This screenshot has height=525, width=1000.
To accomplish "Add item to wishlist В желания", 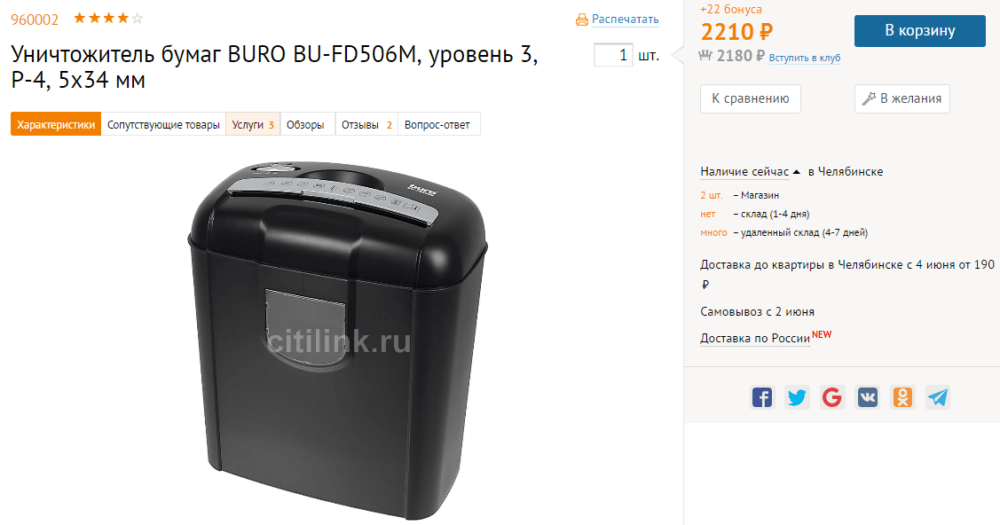I will (902, 99).
